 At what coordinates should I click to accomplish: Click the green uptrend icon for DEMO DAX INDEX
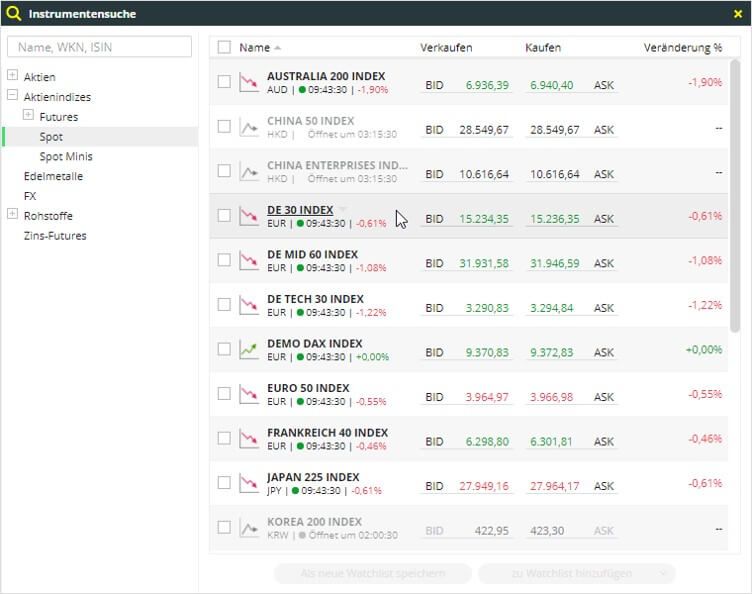click(249, 349)
